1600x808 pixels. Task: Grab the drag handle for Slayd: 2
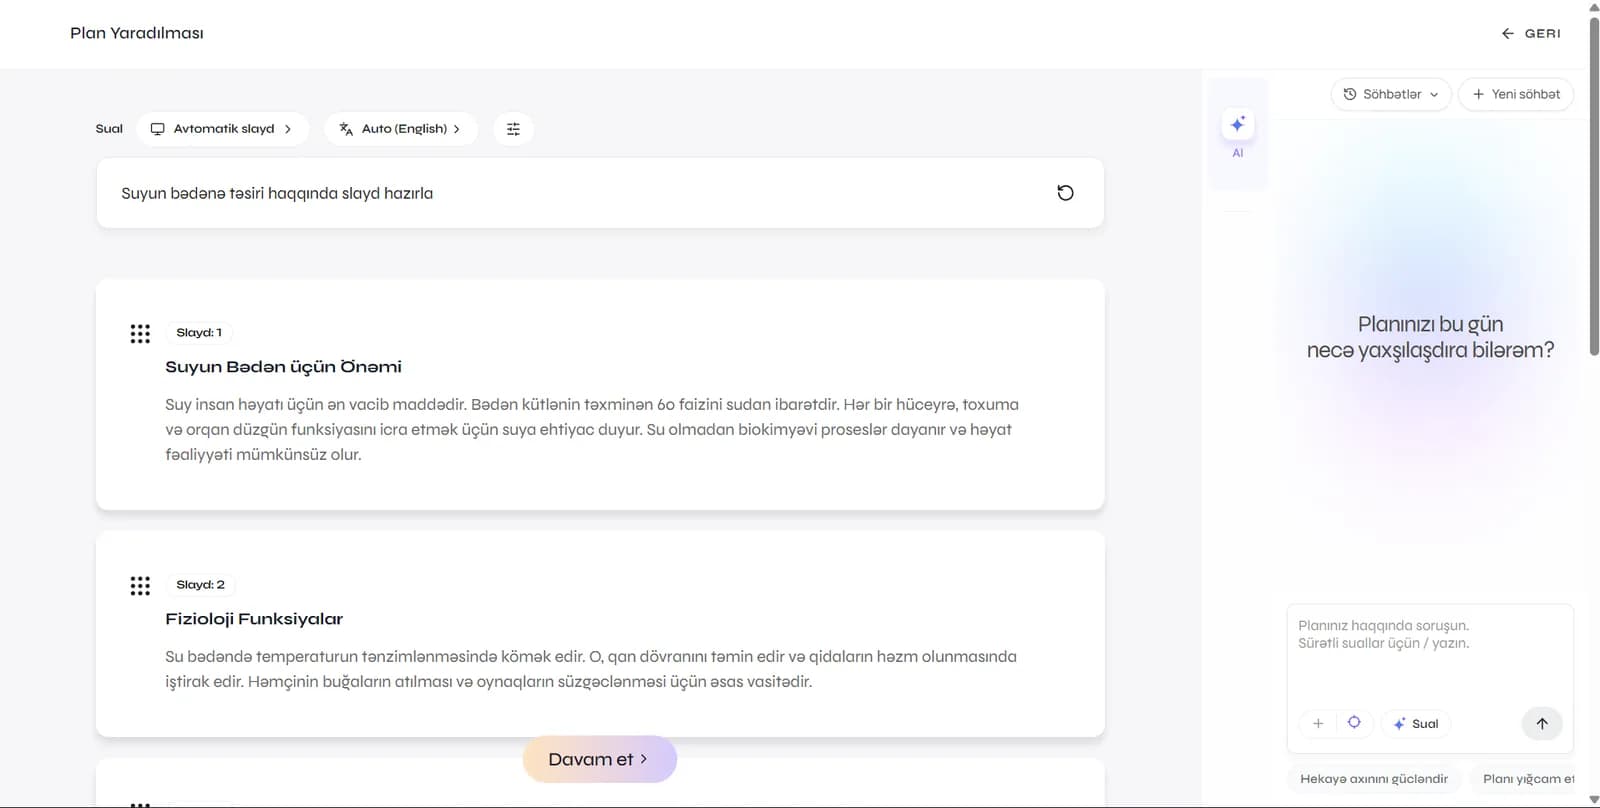[x=140, y=586]
